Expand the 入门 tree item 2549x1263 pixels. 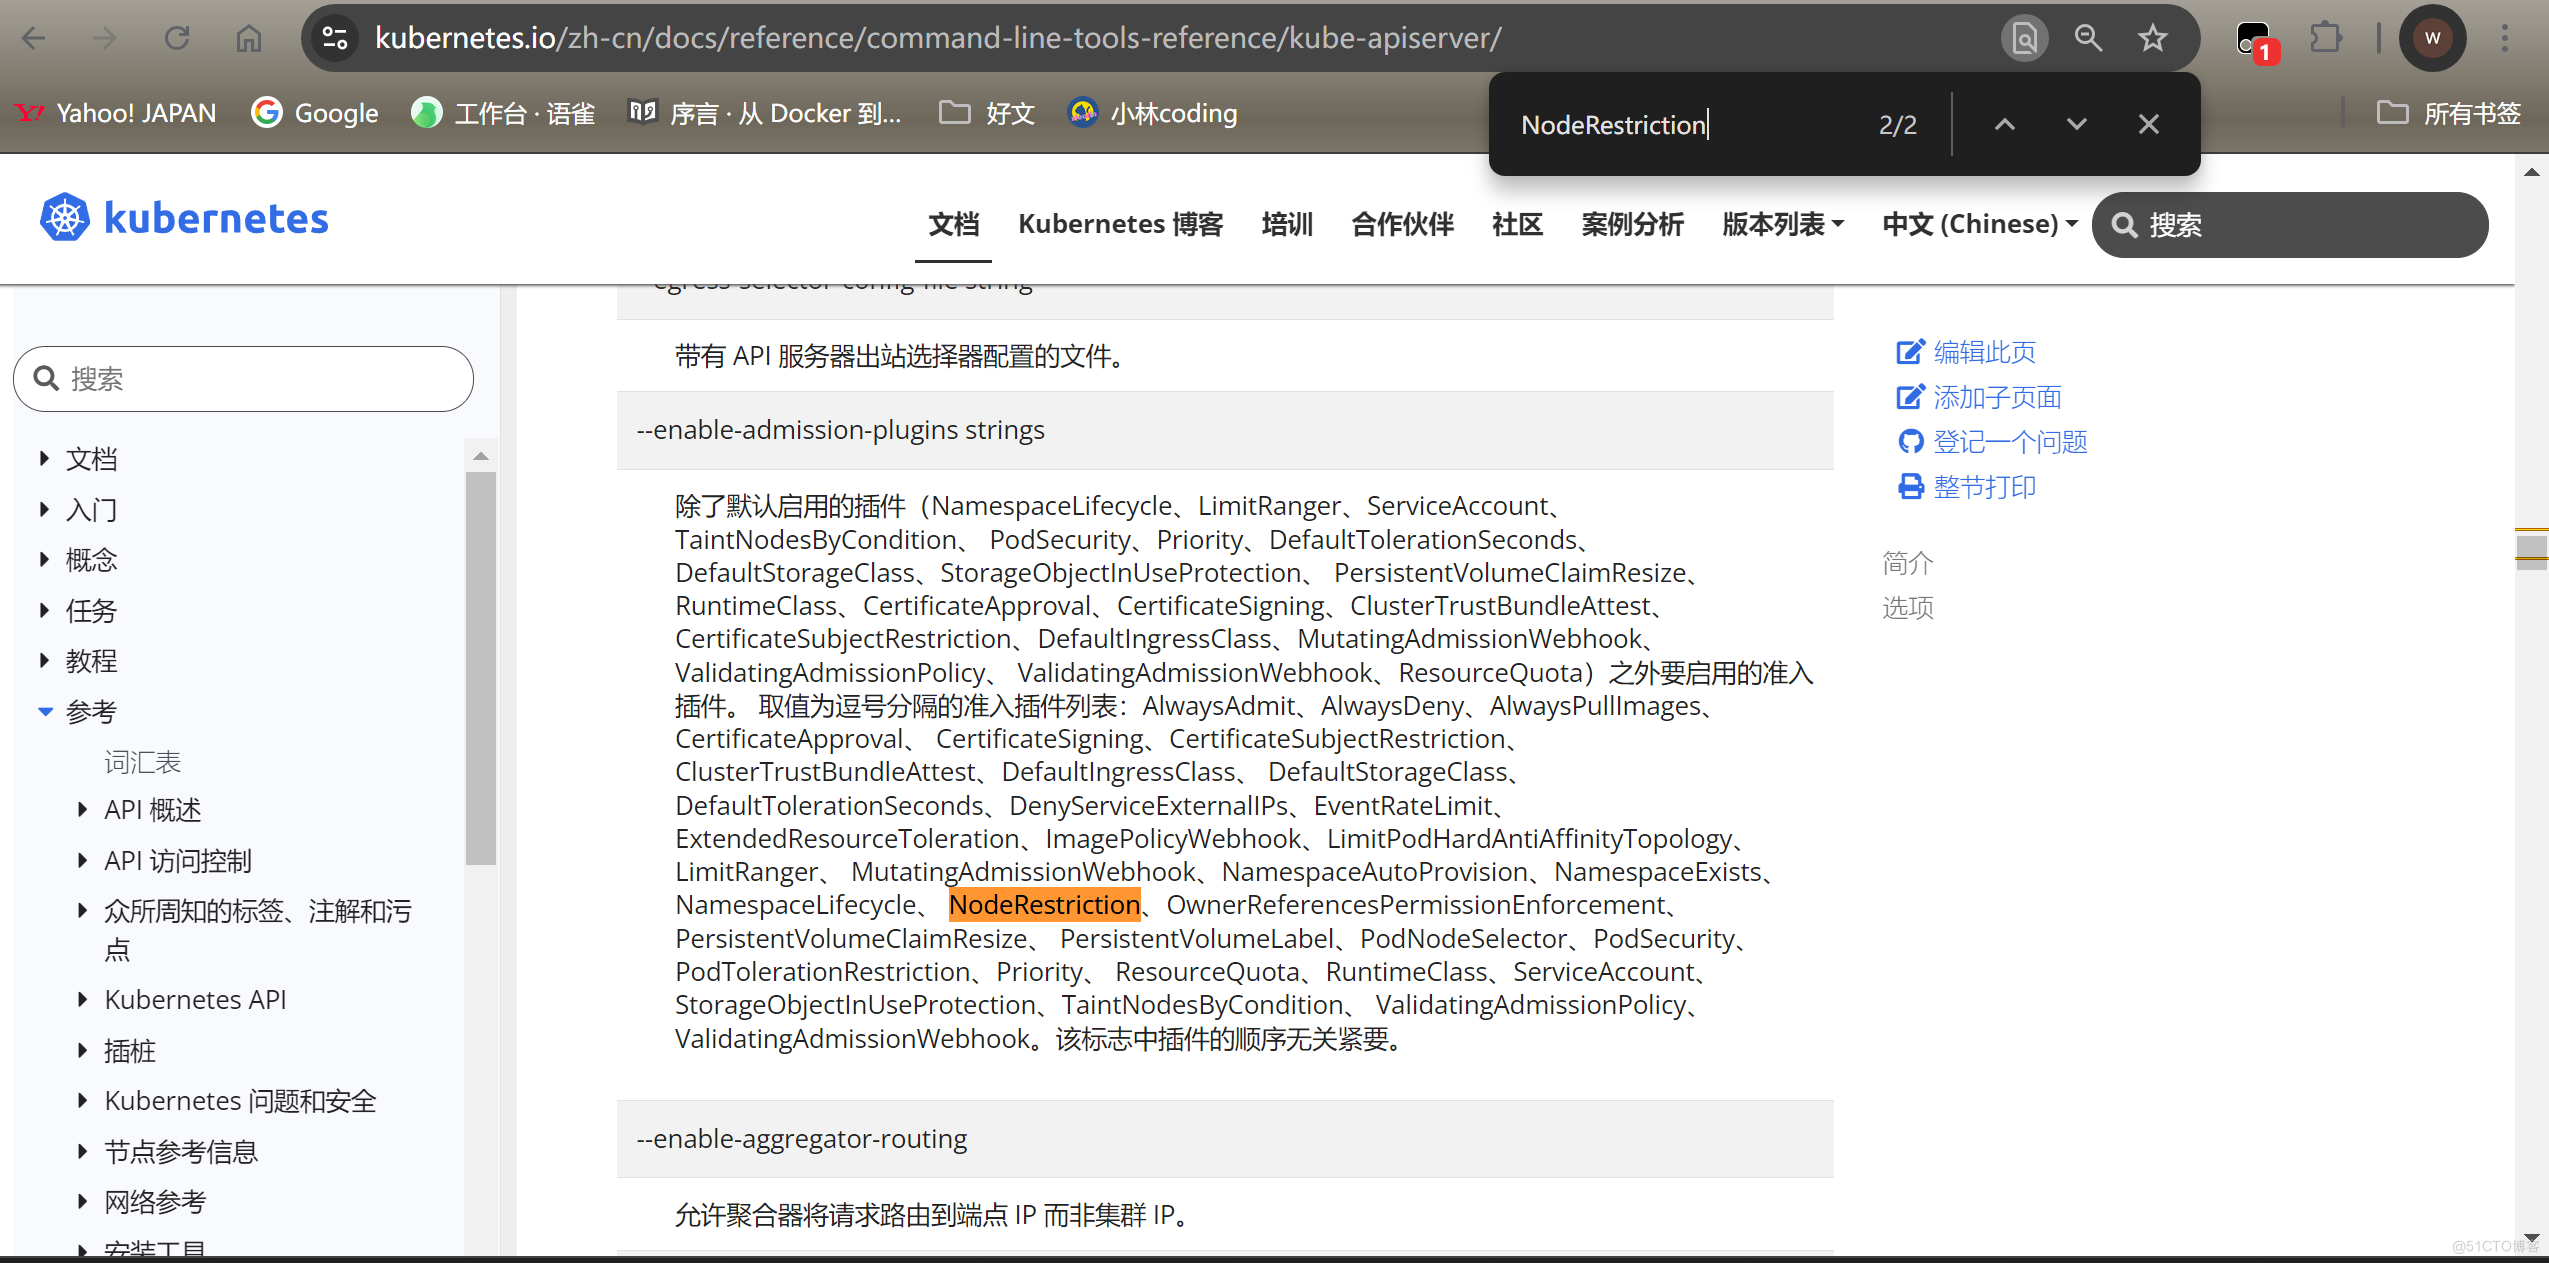tap(44, 509)
